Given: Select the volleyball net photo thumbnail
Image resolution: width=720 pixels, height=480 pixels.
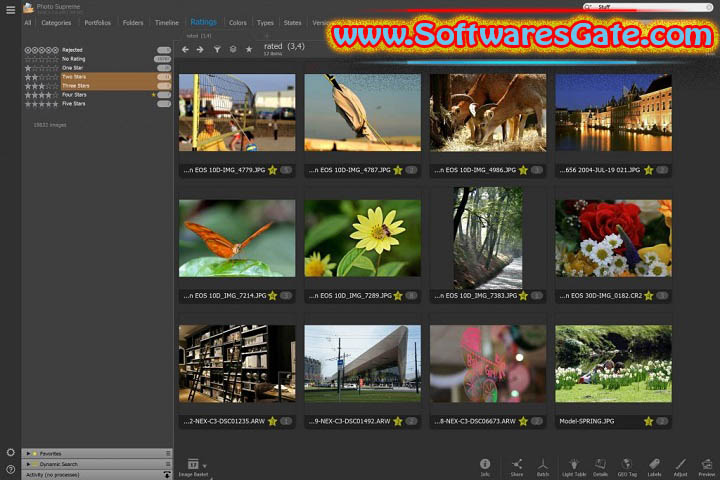Looking at the screenshot, I should (x=237, y=113).
